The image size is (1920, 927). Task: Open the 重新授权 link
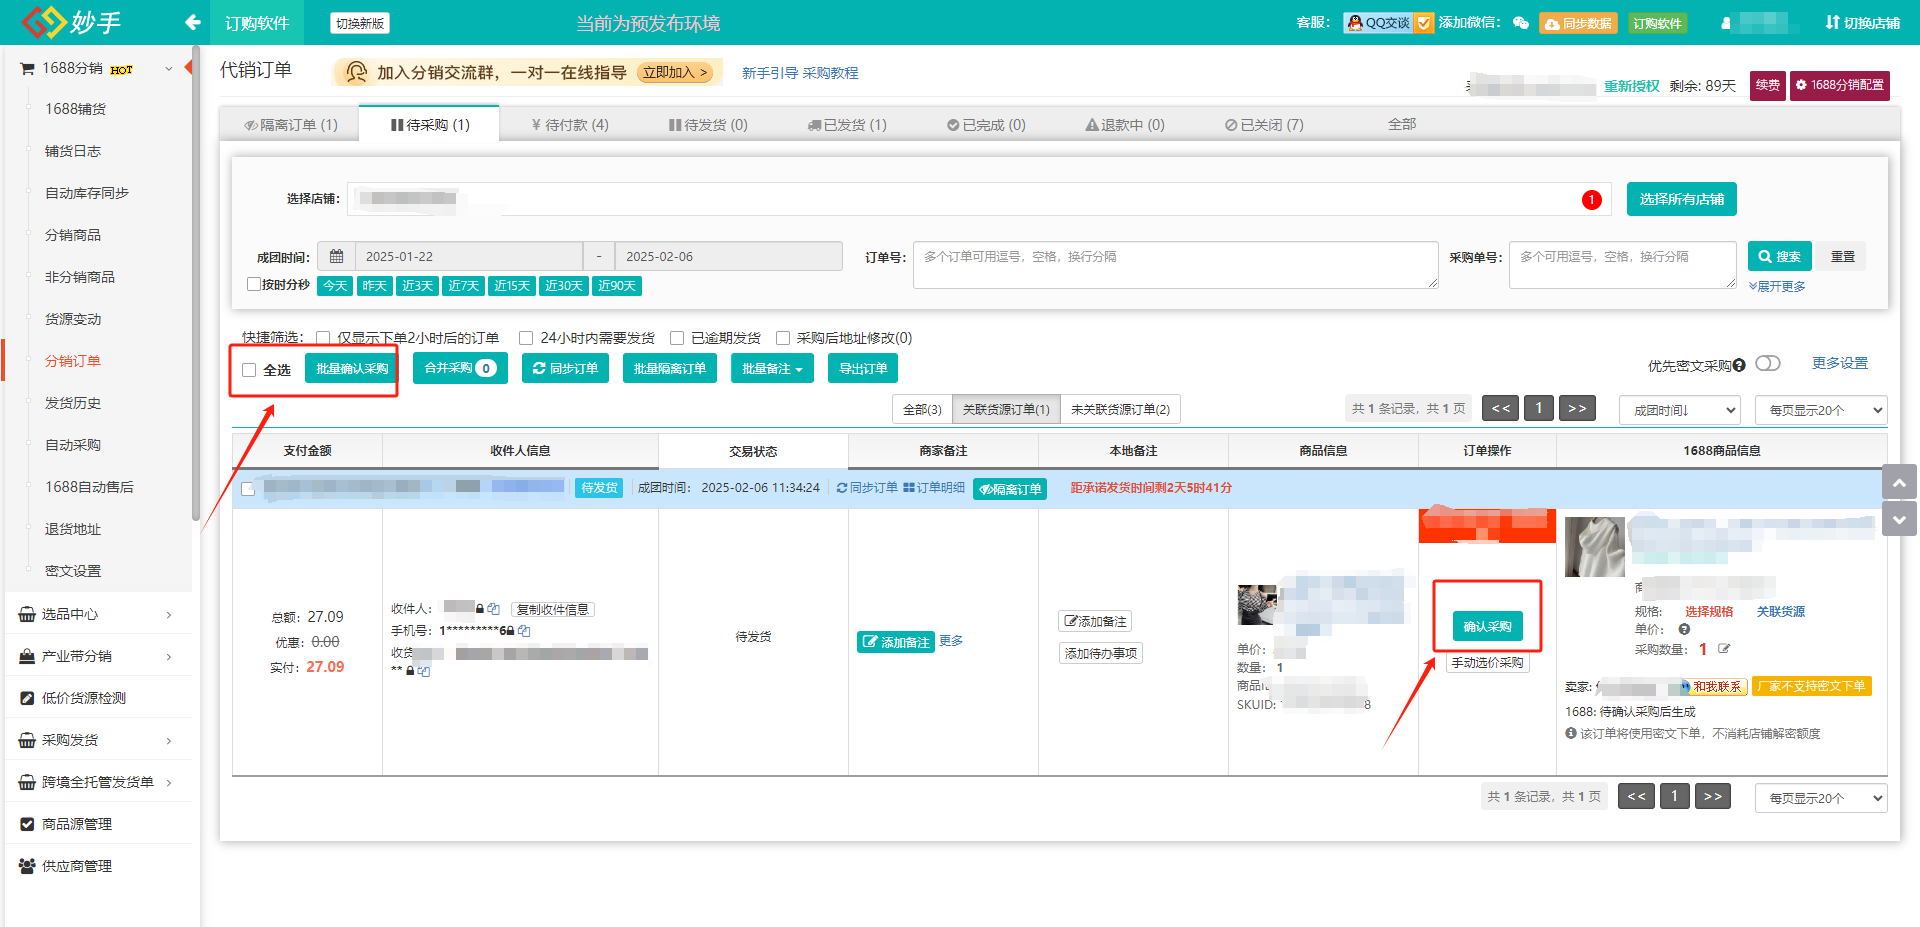tap(1632, 86)
